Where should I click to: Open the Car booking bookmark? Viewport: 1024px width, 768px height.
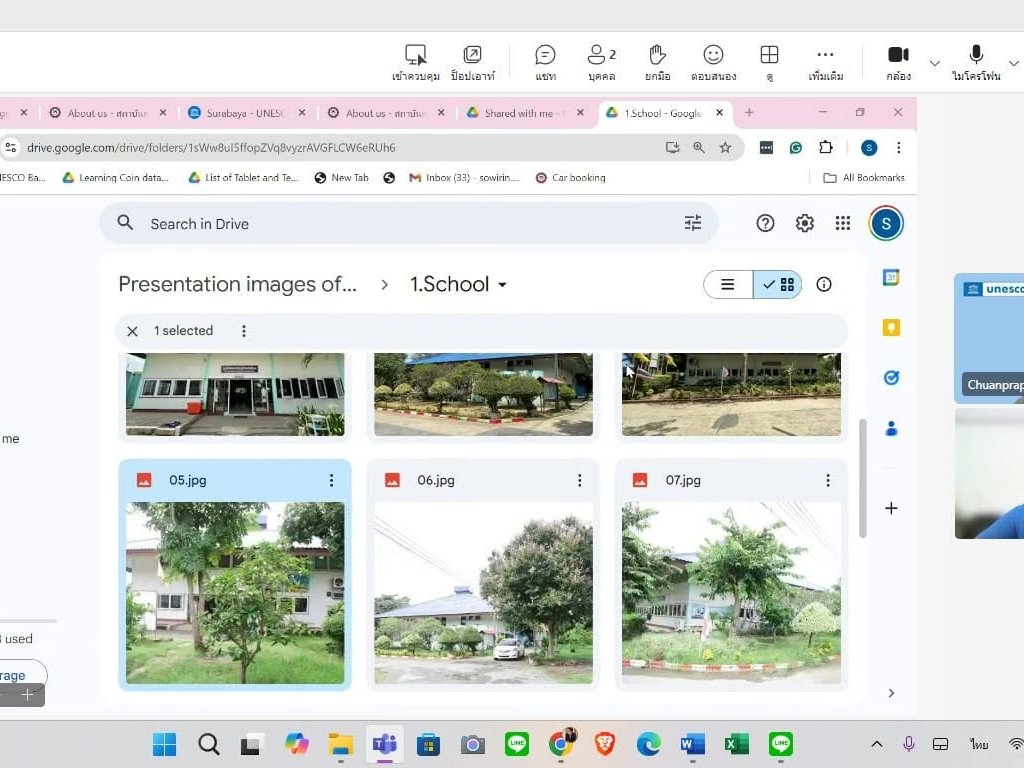[571, 178]
